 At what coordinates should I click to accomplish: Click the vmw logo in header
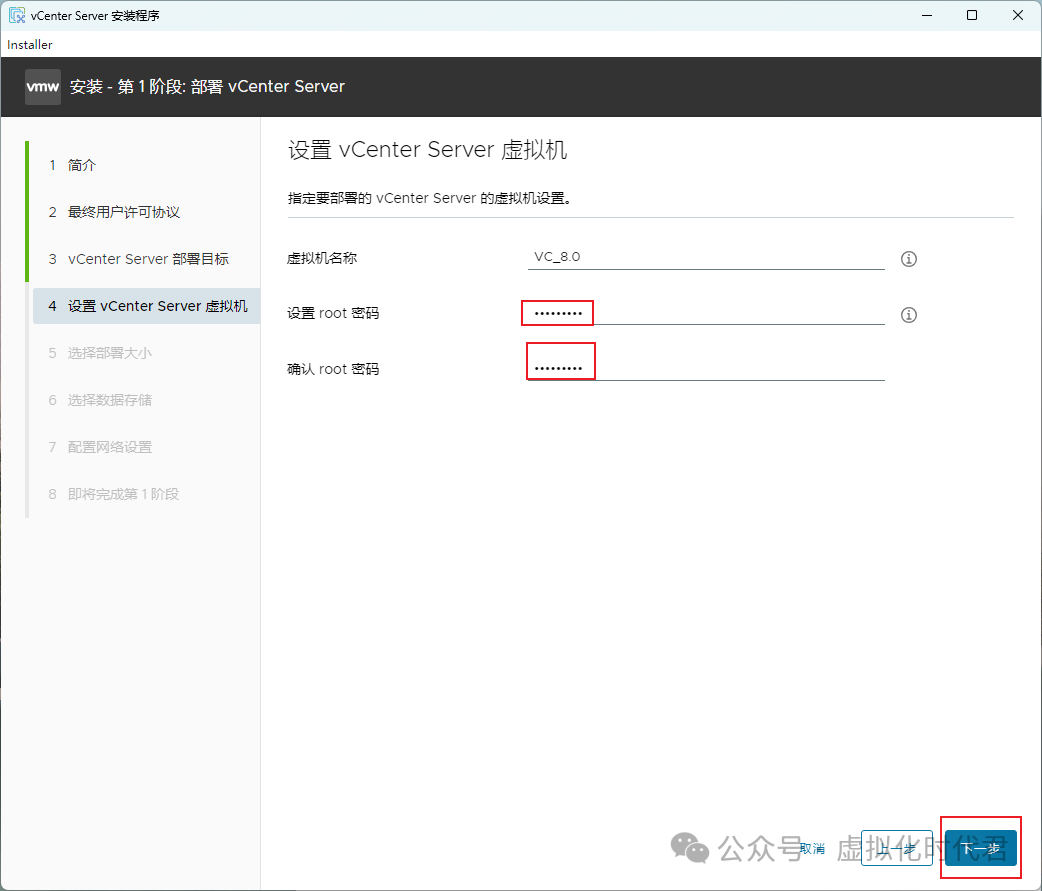(43, 86)
